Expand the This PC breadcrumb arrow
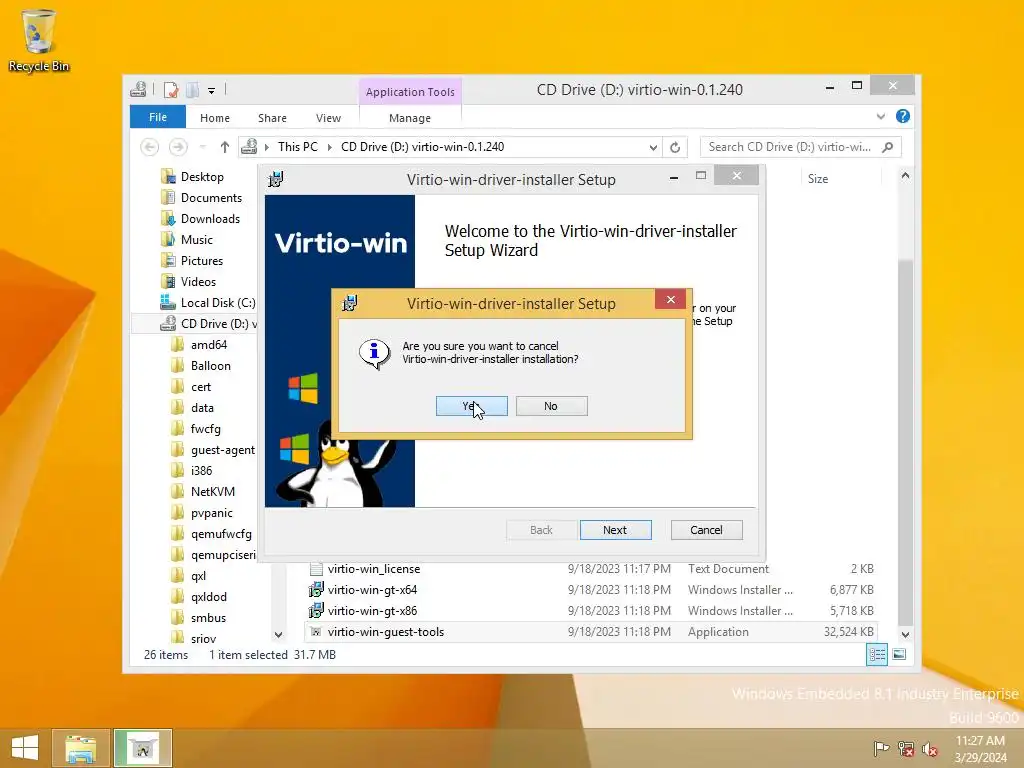Screen dimensions: 1024x768 (x=330, y=148)
